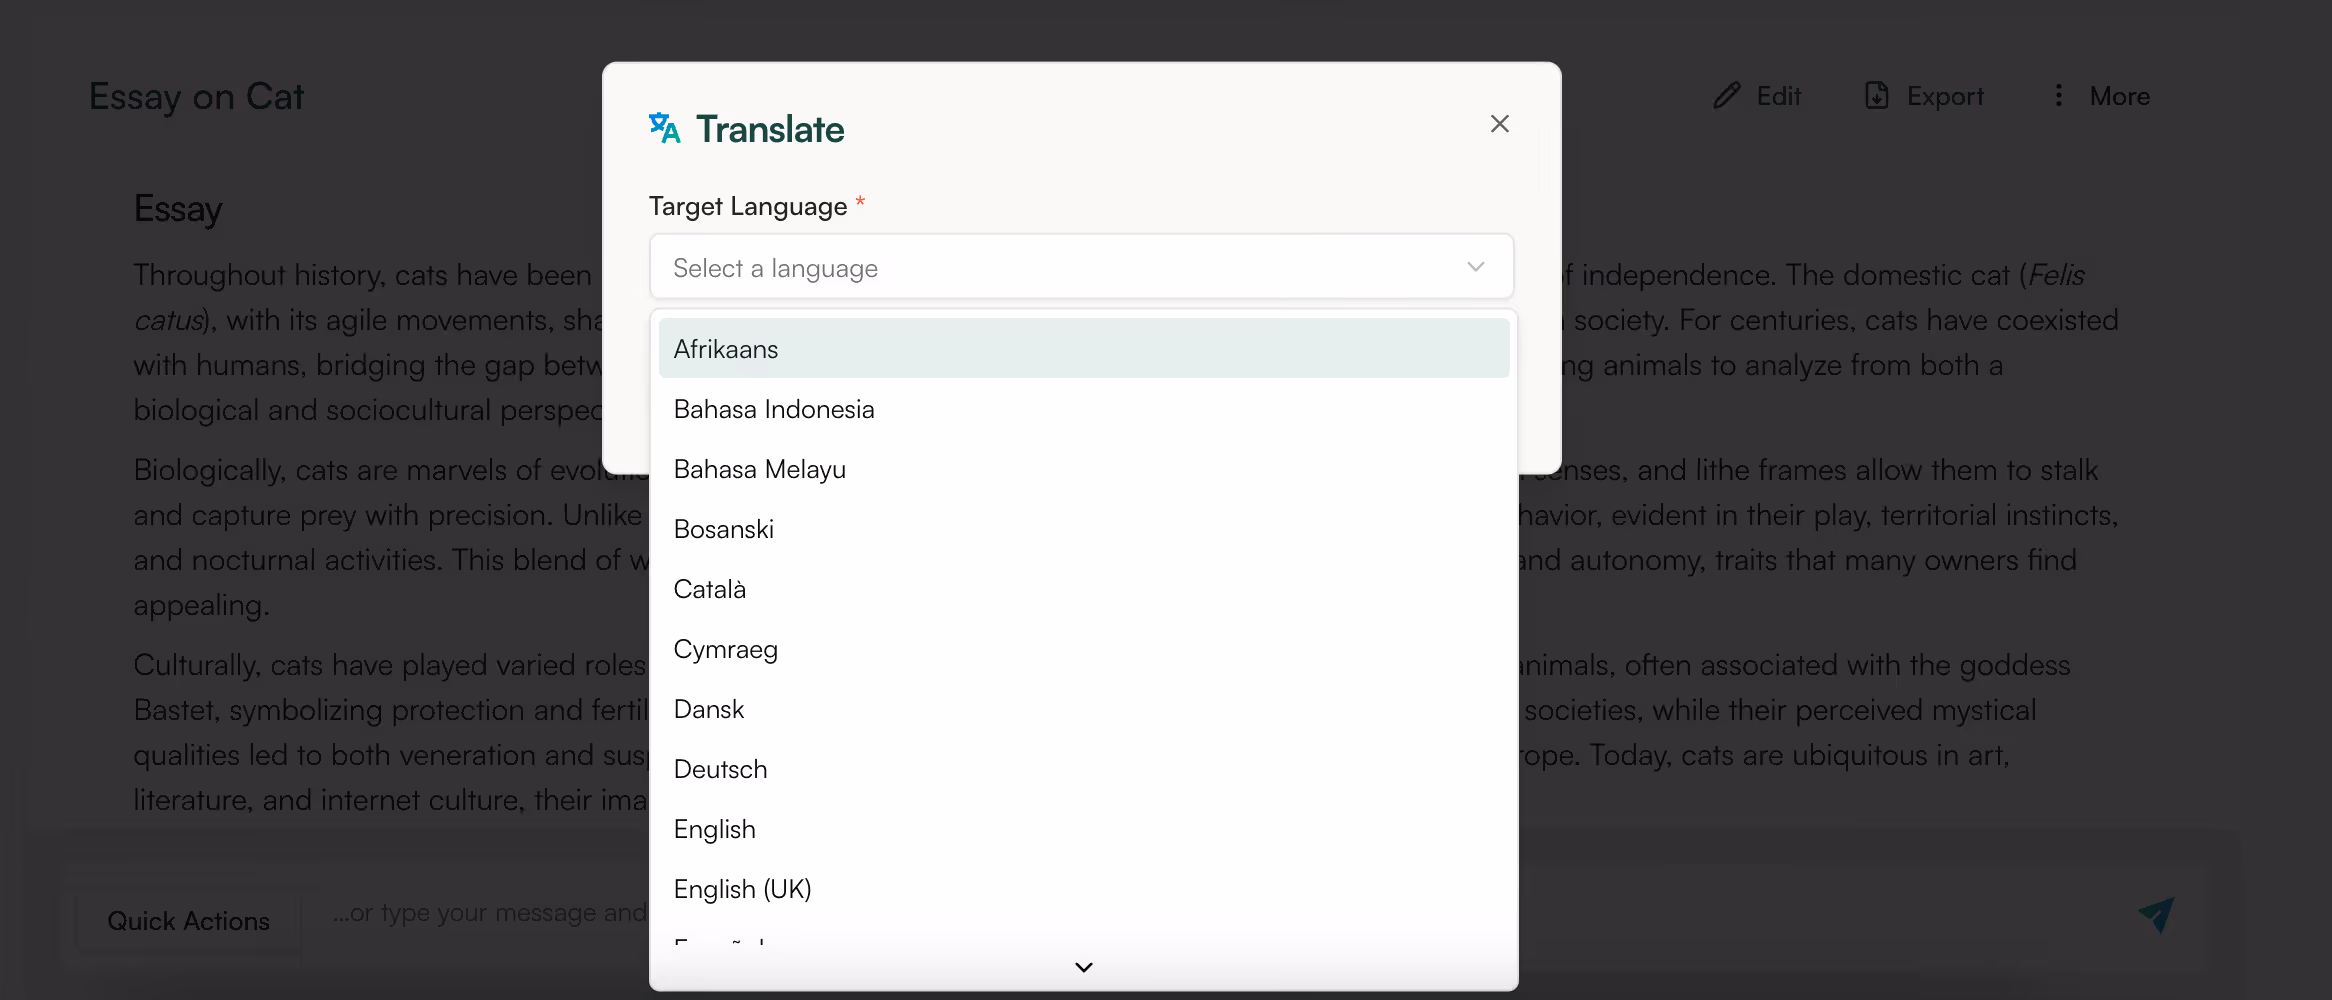
Task: Select Deutsch from the language list
Action: tap(720, 768)
